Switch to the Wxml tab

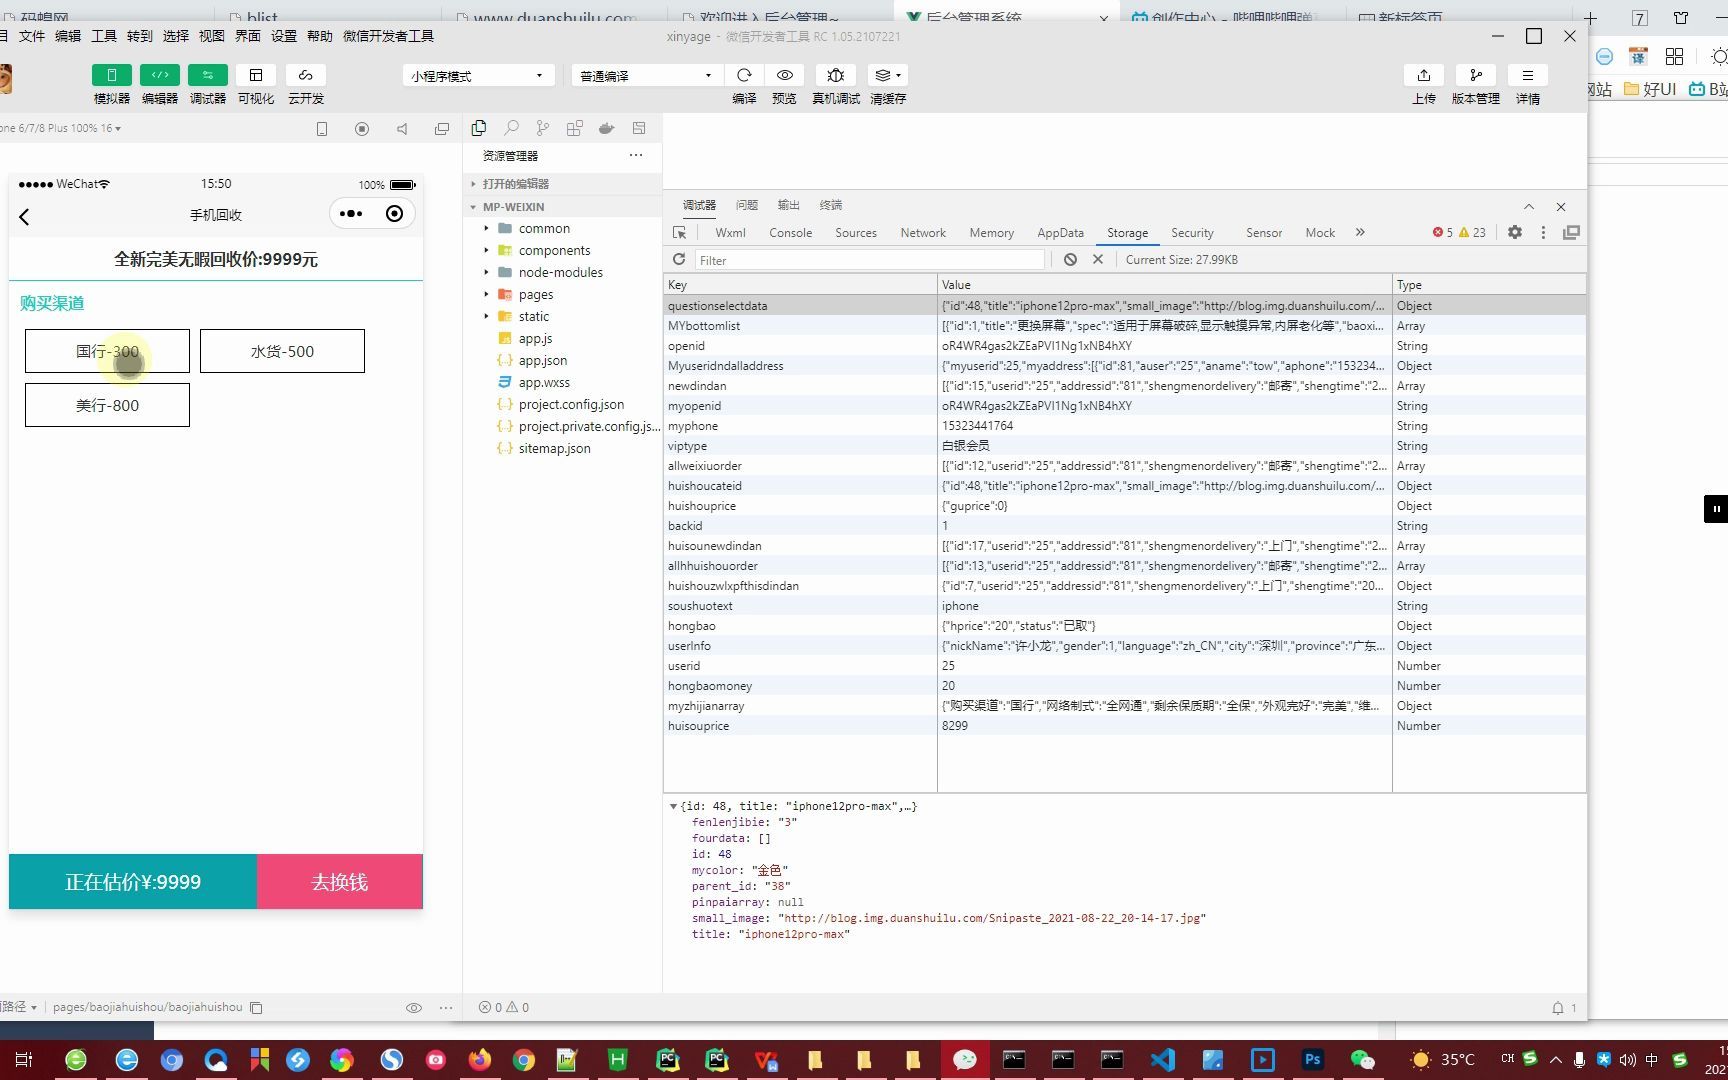tap(730, 233)
